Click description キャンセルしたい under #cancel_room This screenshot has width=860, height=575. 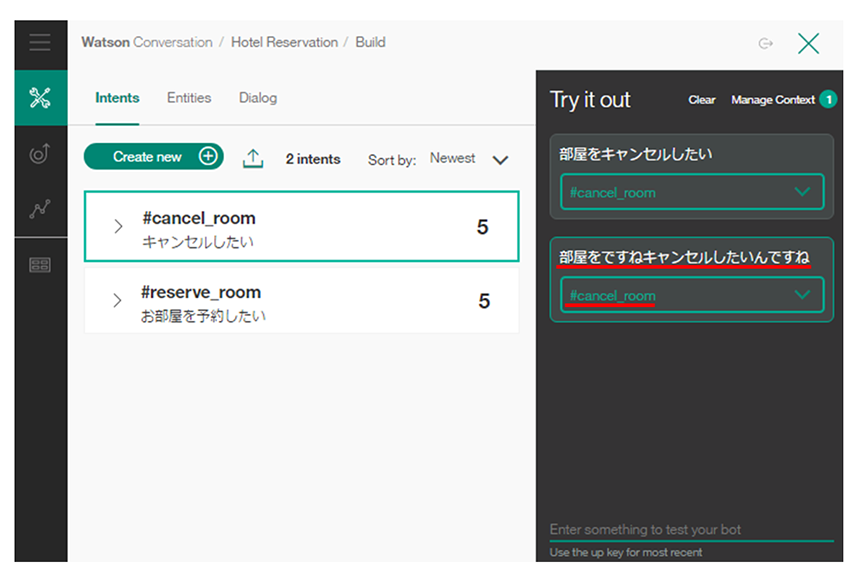pyautogui.click(x=198, y=242)
